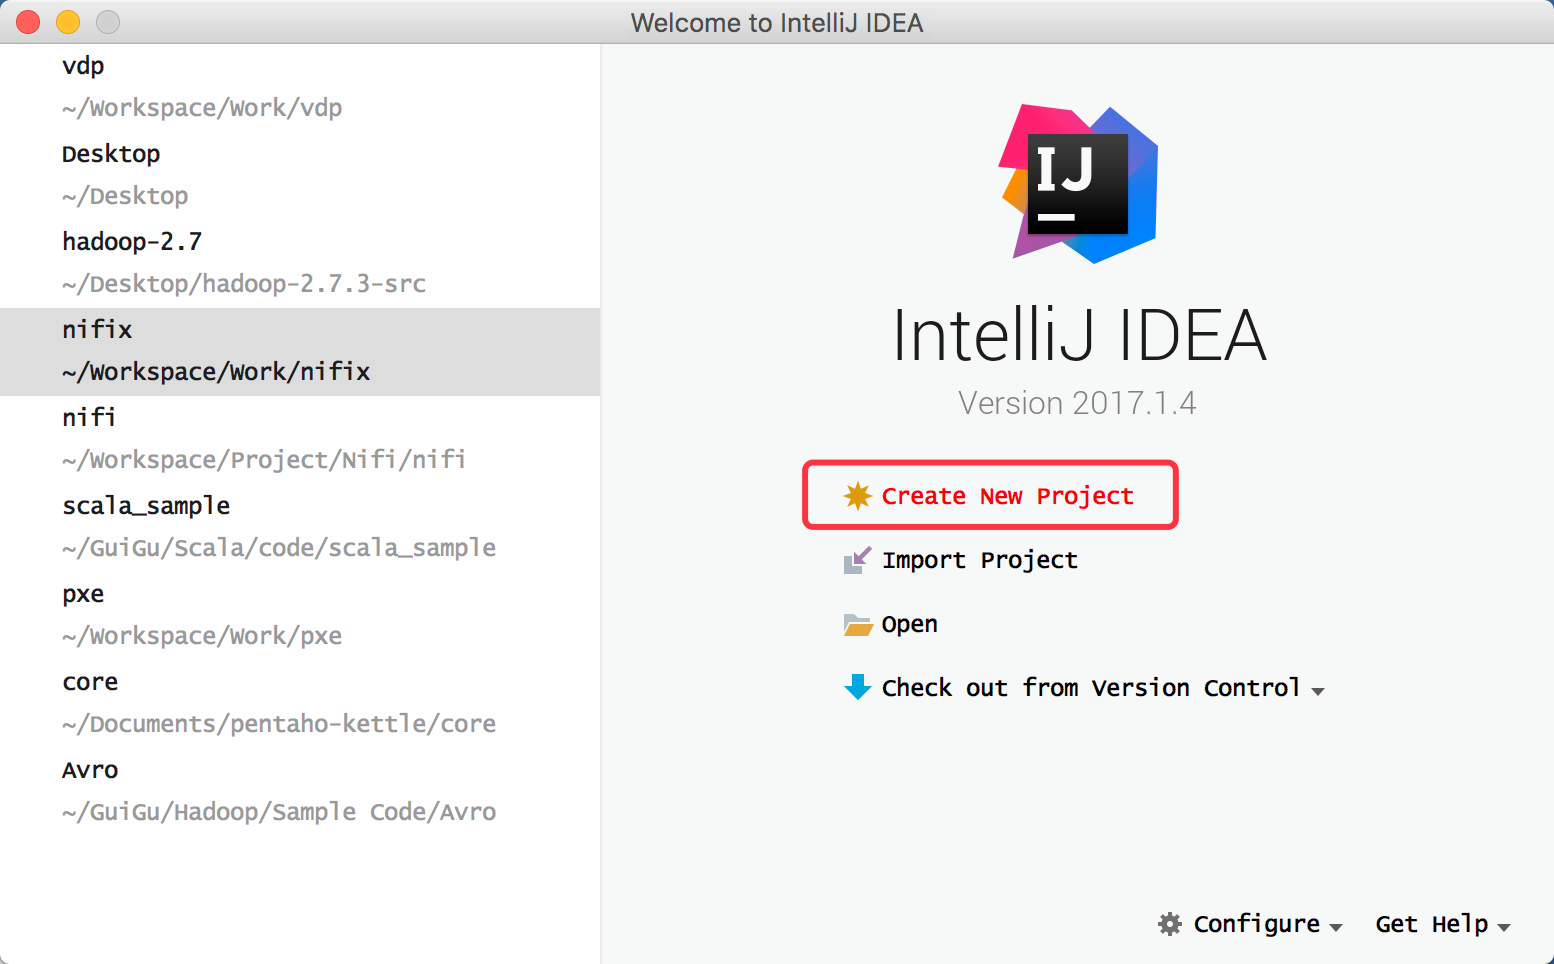Open the nifi project entry

(263, 438)
